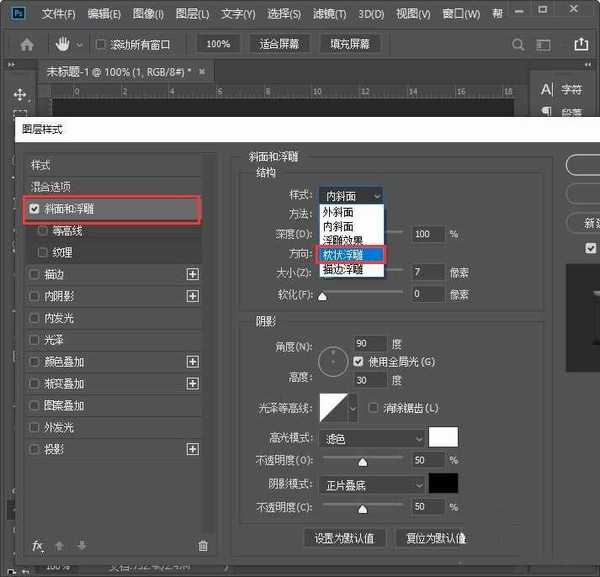Open the 图层(L) menu
The width and height of the screenshot is (600, 577).
(x=194, y=14)
